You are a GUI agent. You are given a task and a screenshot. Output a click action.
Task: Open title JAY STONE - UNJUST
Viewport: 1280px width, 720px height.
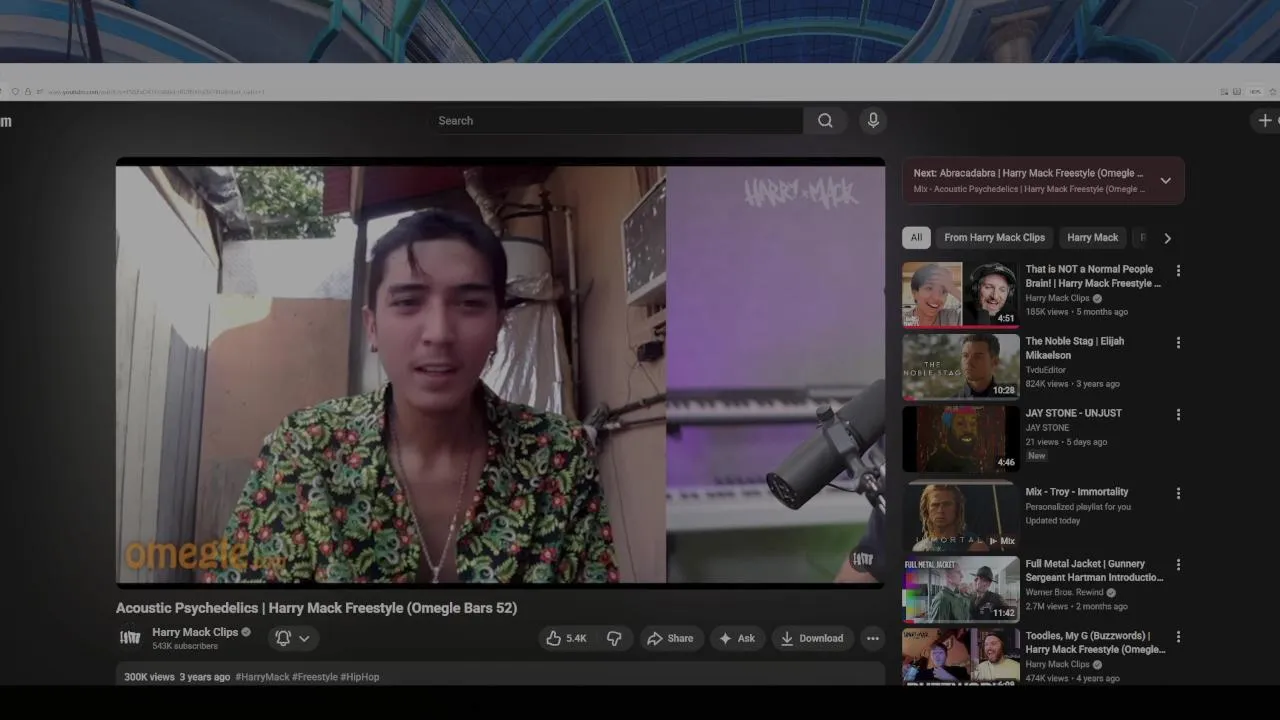[x=1073, y=413]
